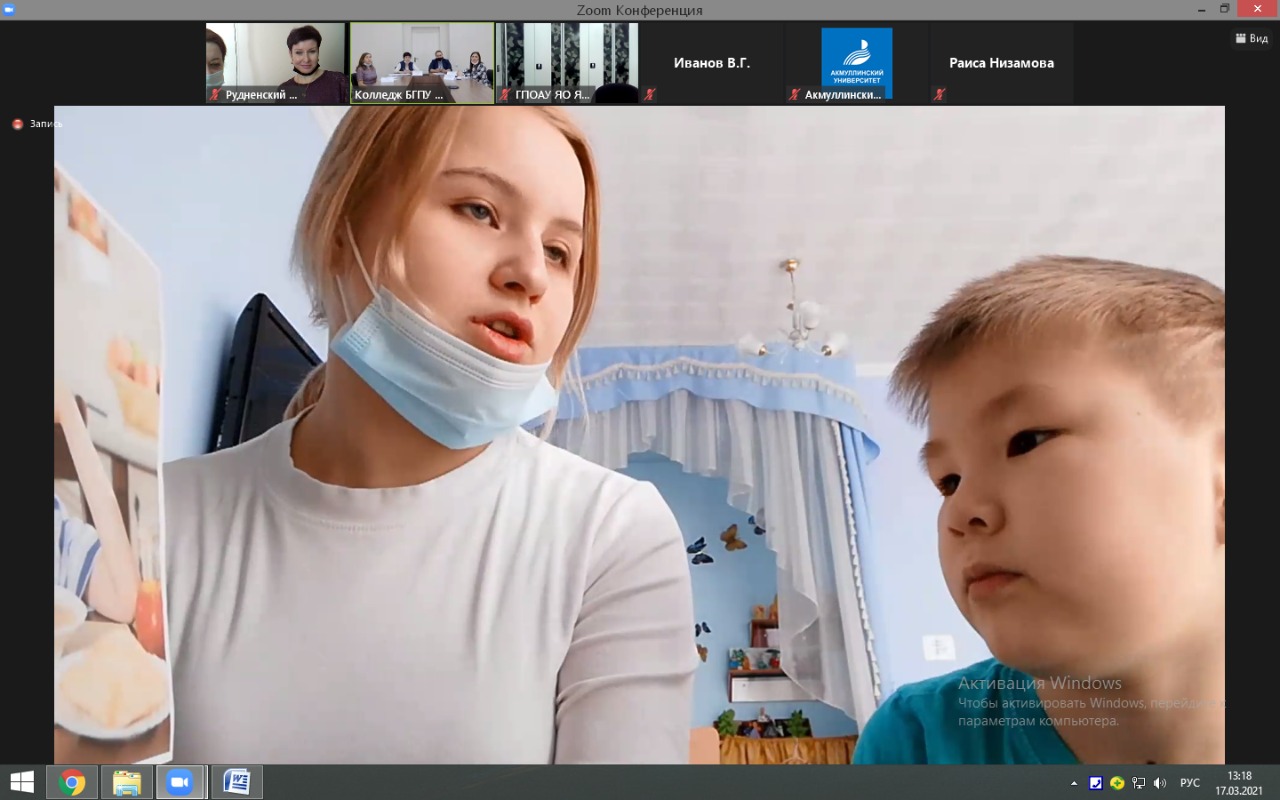Viewport: 1280px width, 800px height.
Task: Open the Windows Start menu
Action: [22, 781]
